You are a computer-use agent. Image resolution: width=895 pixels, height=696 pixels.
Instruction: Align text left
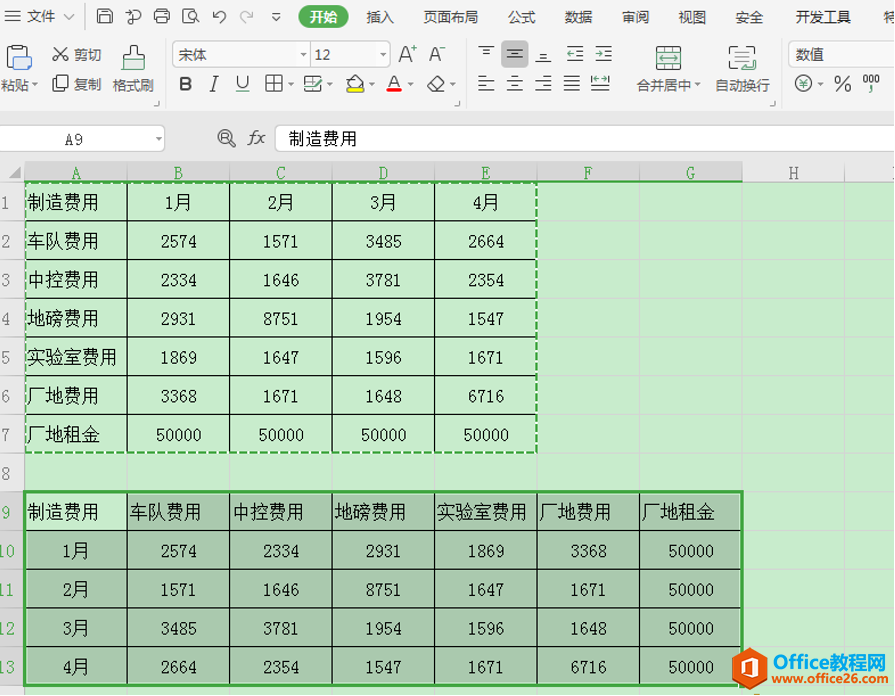(x=486, y=84)
